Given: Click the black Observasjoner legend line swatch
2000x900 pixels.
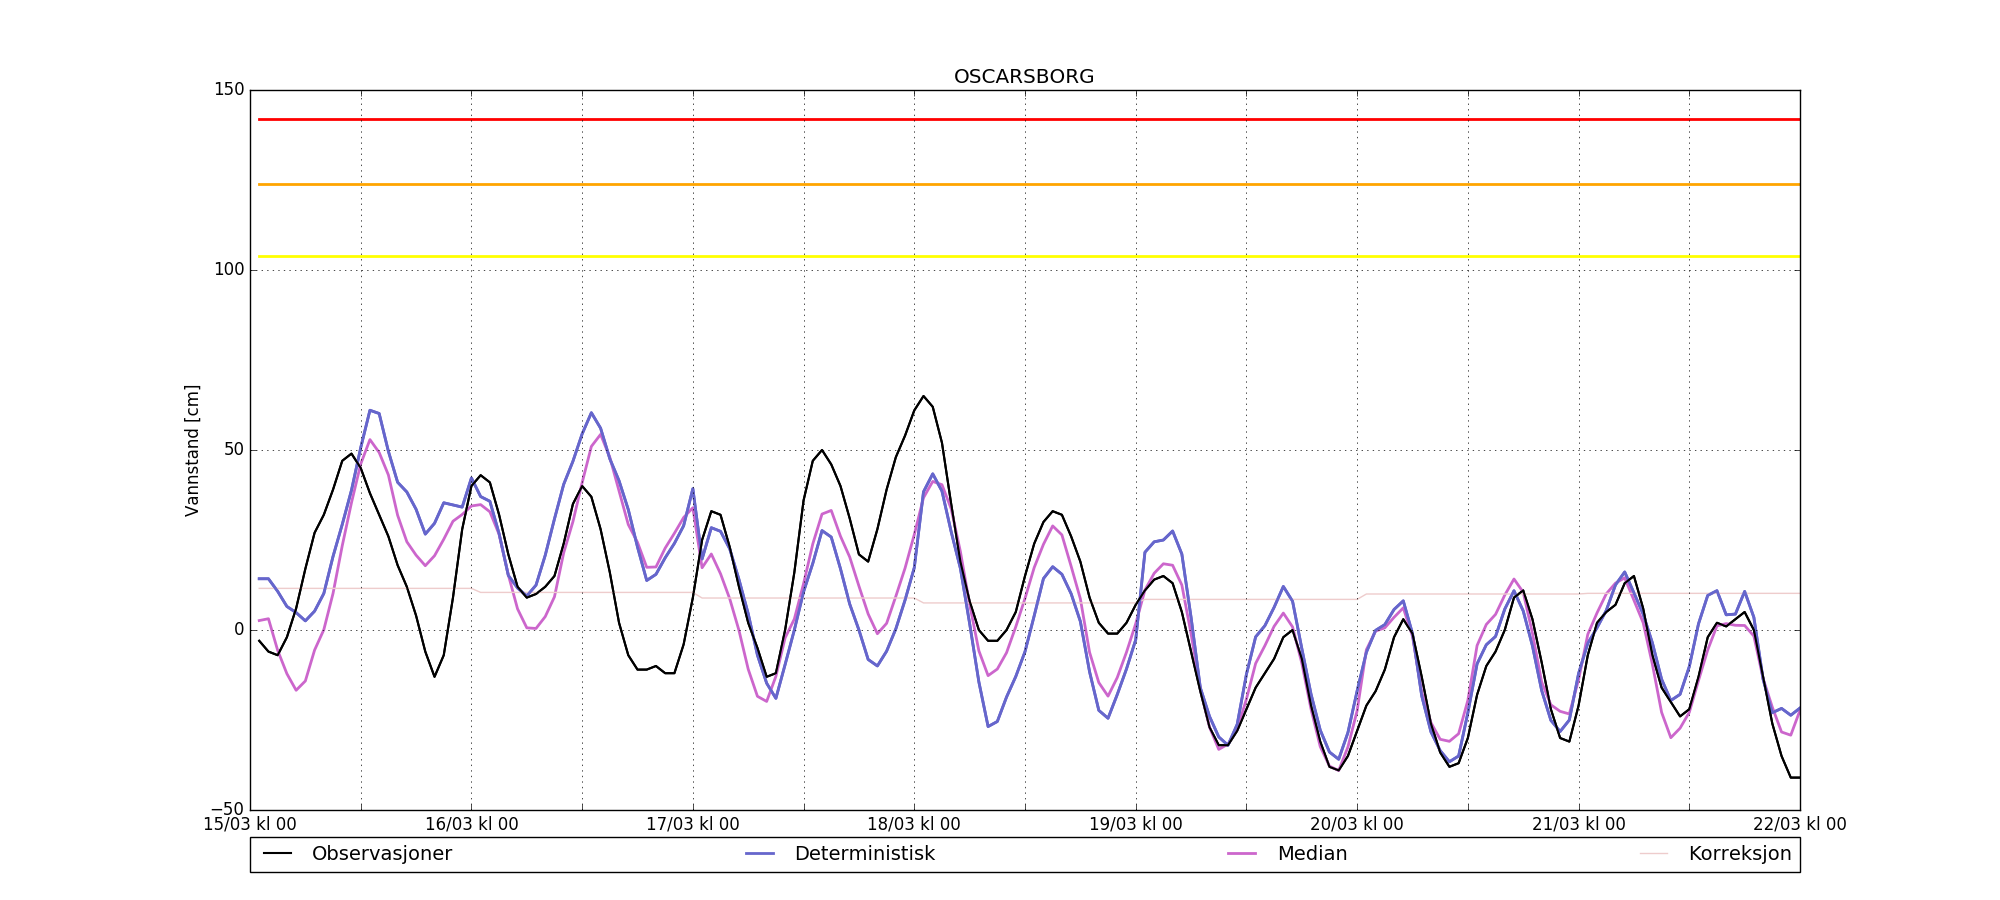Looking at the screenshot, I should pos(277,854).
